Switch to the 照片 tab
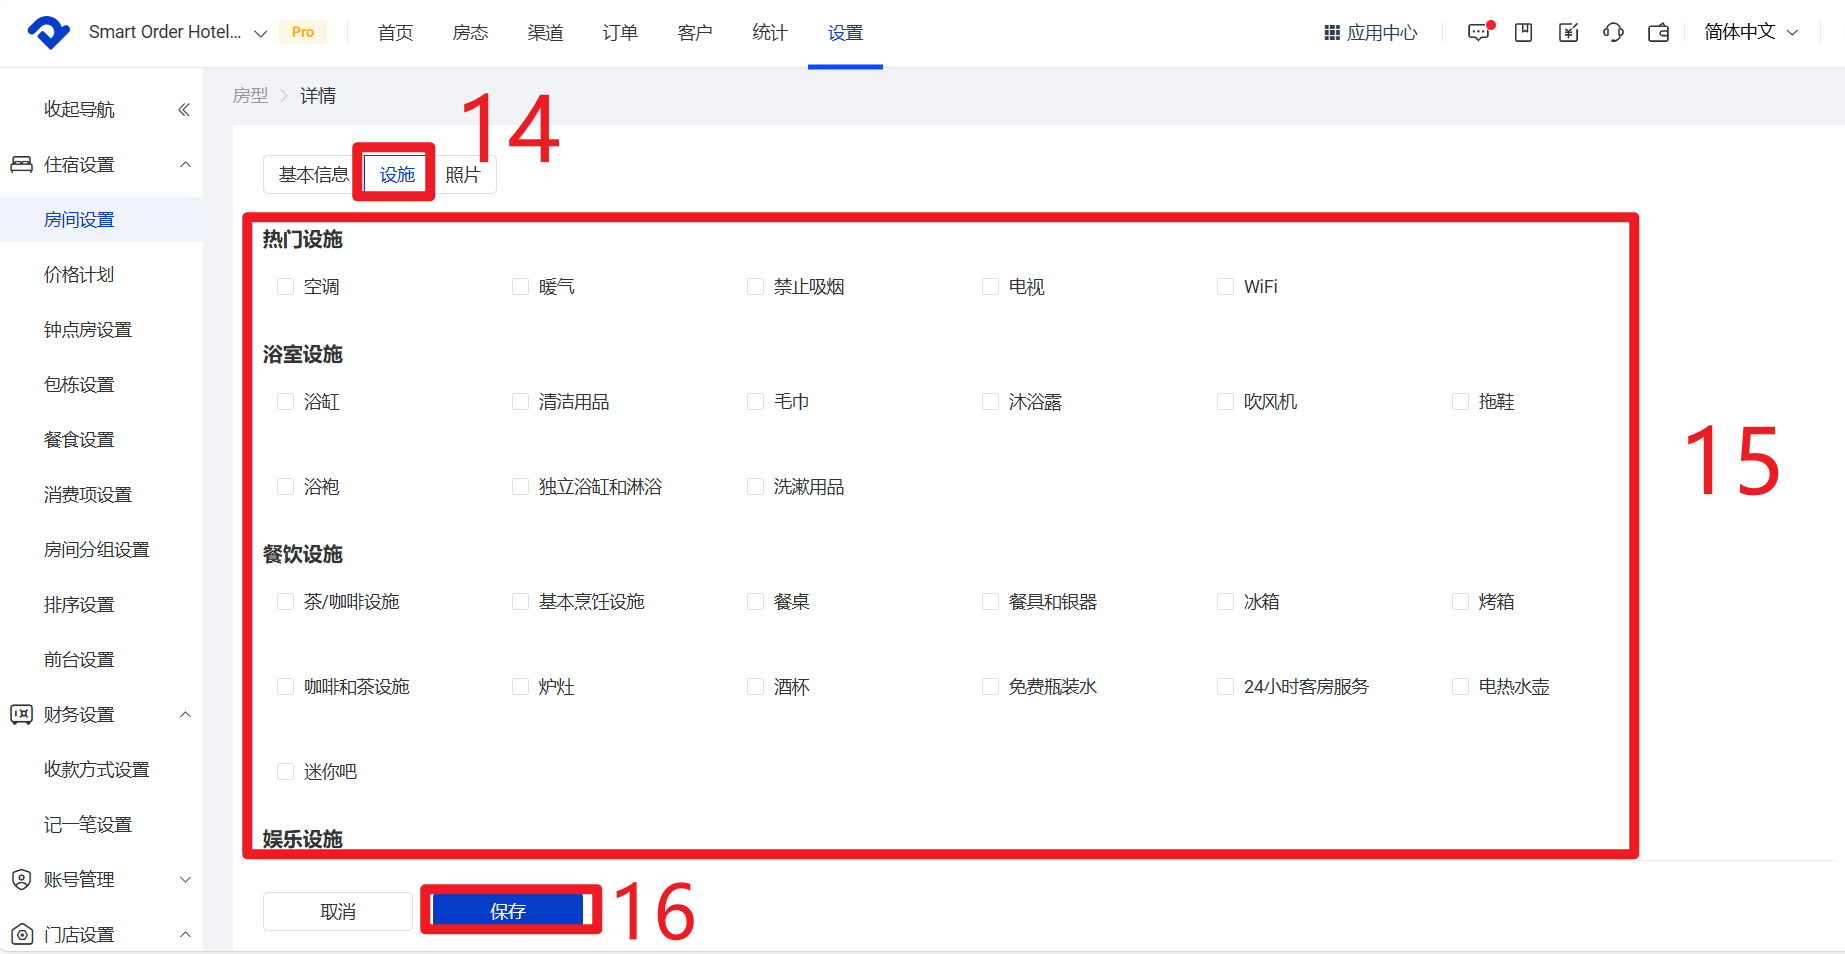This screenshot has height=954, width=1845. 463,175
